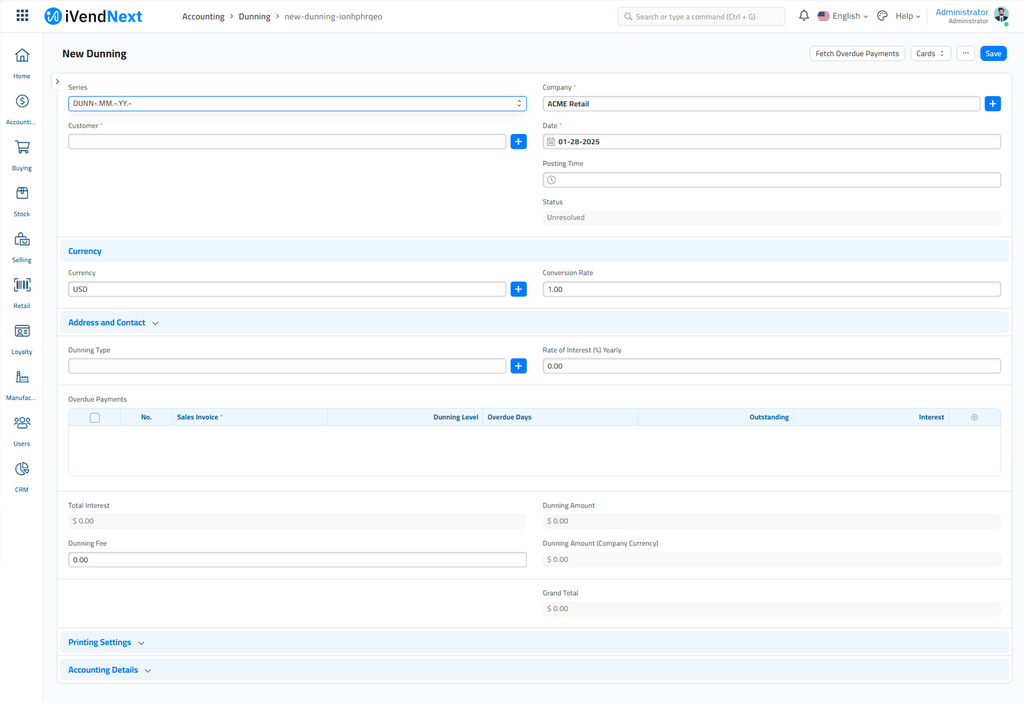Open the Overdue Payments table column settings
The image size is (1024, 703).
coord(974,417)
